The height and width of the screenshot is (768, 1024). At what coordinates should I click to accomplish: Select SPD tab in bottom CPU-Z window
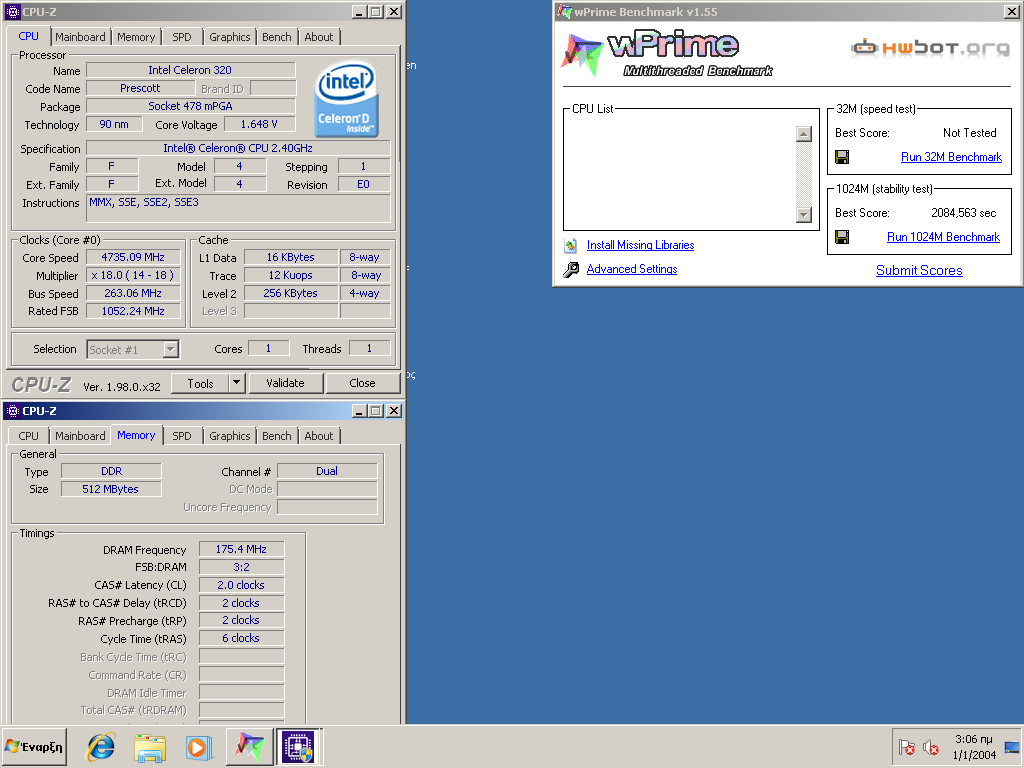click(182, 436)
